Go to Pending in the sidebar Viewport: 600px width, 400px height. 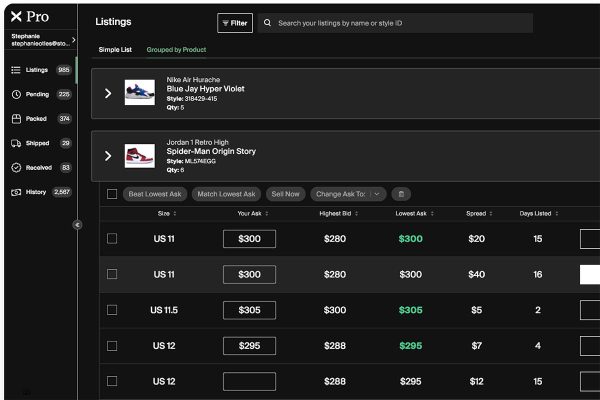(x=41, y=94)
